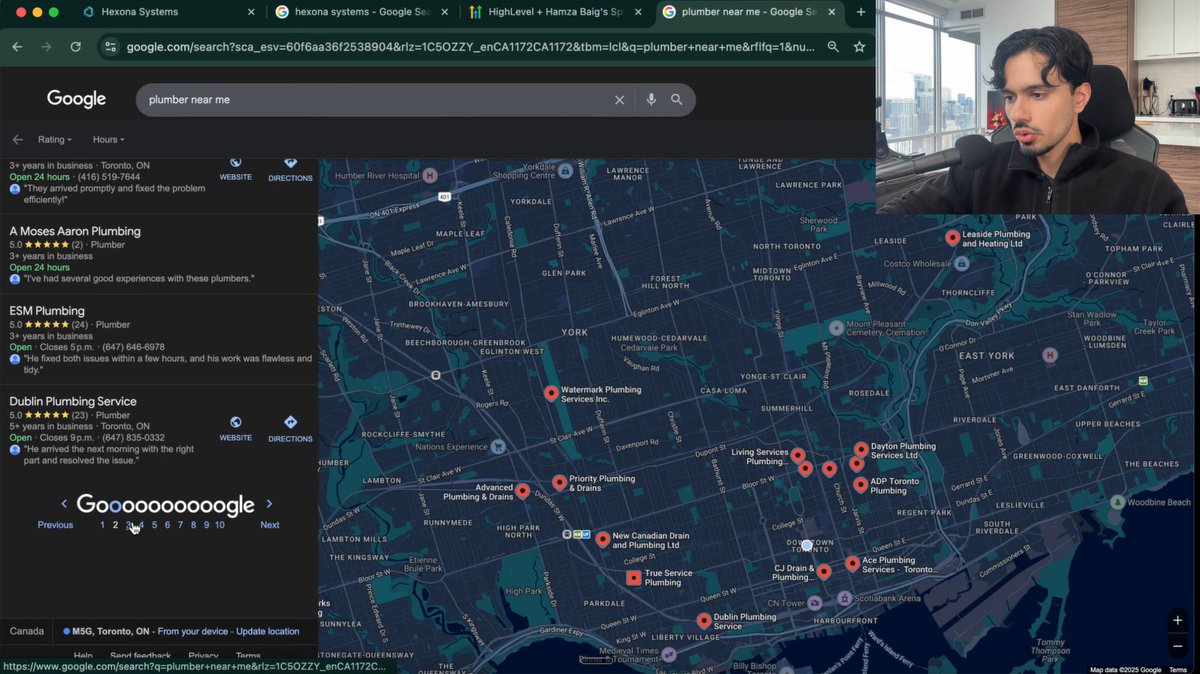Click the From your device link

pos(194,632)
